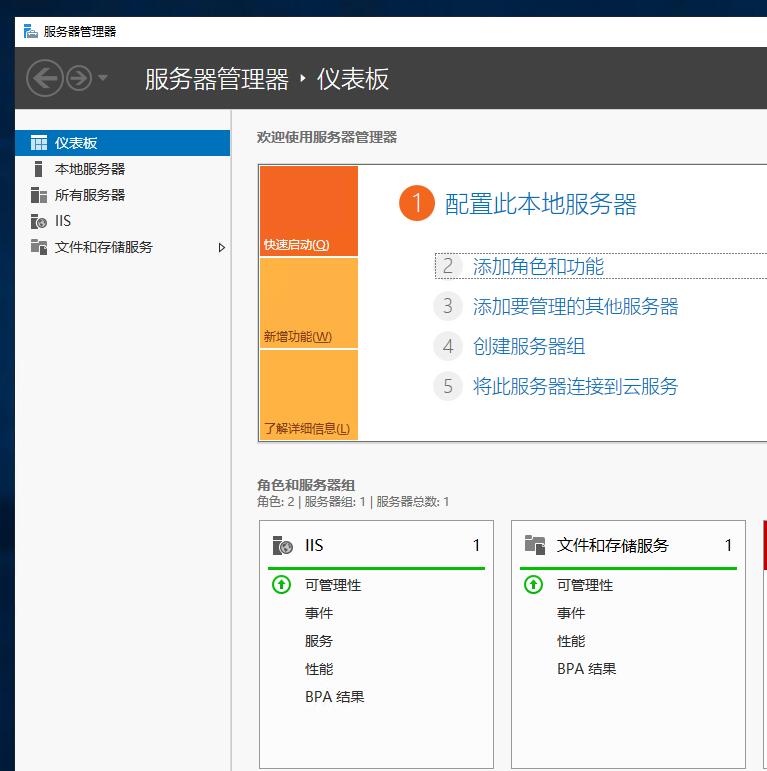Click the 文件和存储服务 tile header icon
Image resolution: width=767 pixels, height=771 pixels.
[x=535, y=545]
